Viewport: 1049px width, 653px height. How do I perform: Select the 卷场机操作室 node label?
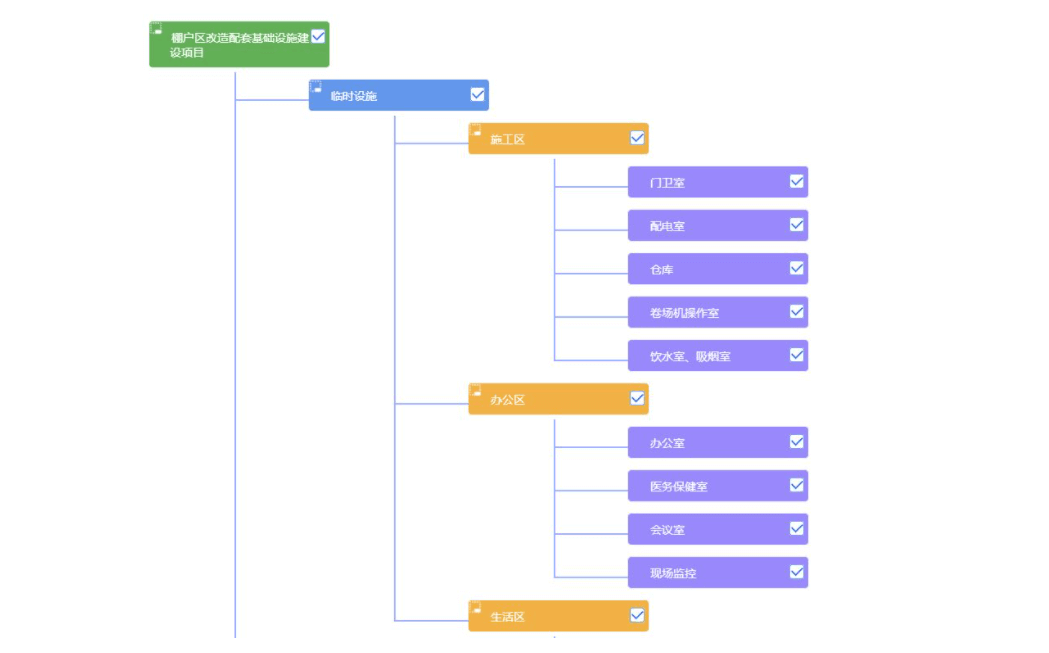[x=684, y=313]
